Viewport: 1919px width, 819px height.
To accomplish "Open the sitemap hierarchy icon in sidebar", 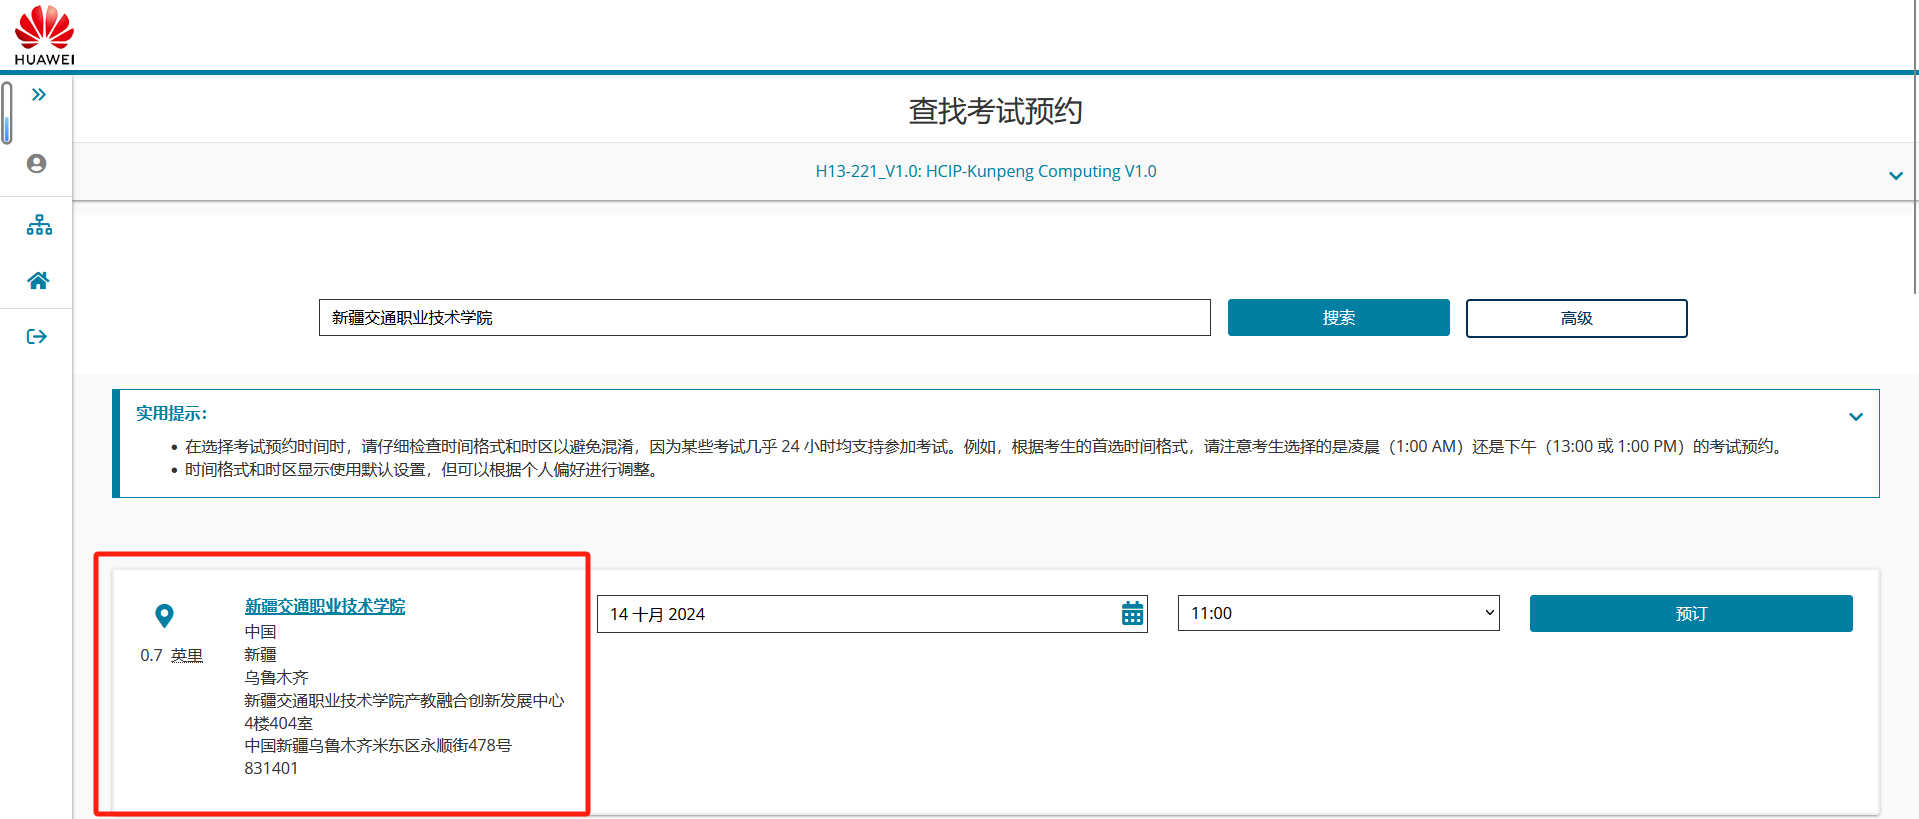I will point(39,225).
